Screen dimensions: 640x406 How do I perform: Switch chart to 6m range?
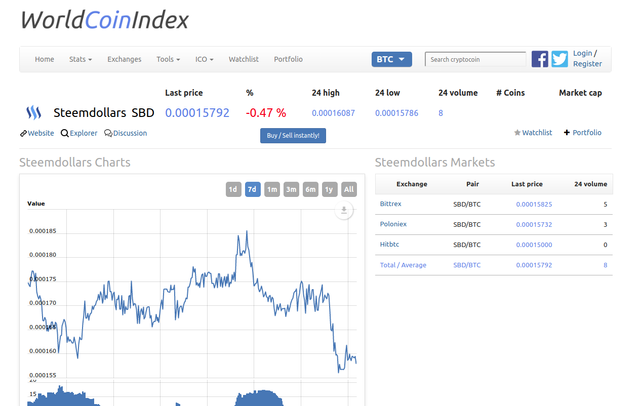point(310,189)
